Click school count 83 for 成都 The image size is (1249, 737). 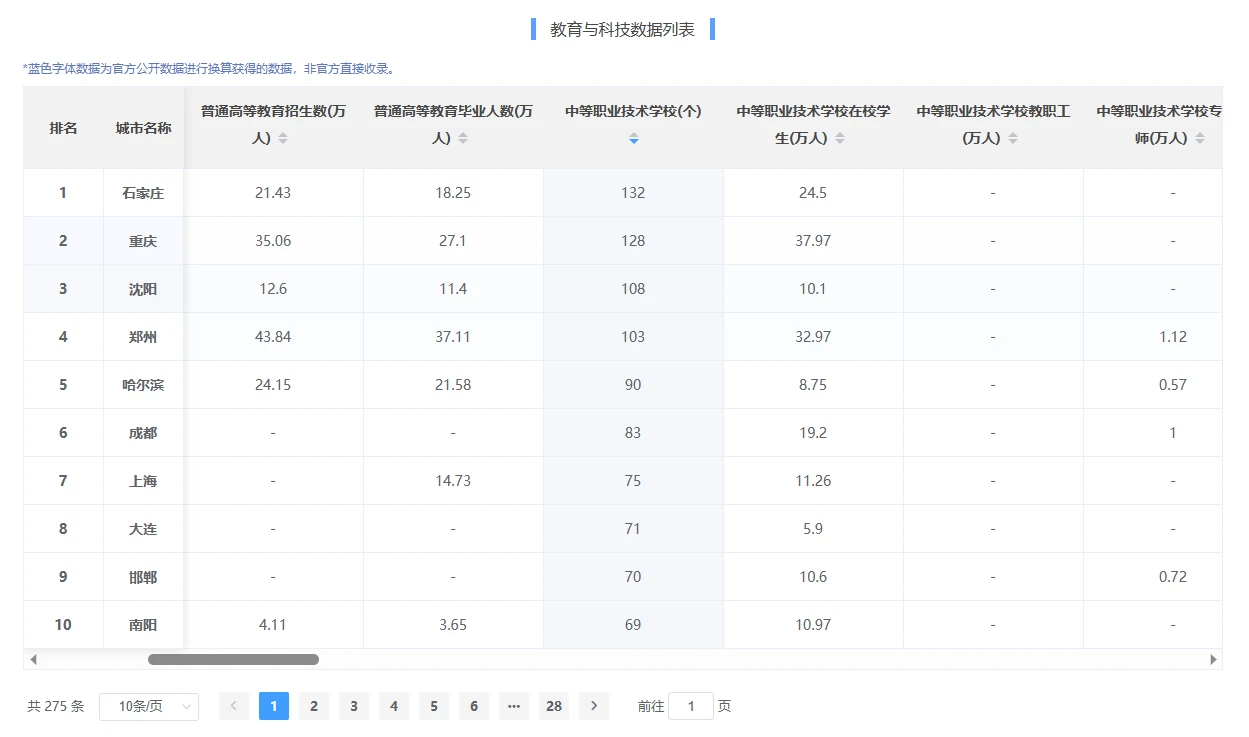[x=633, y=433]
